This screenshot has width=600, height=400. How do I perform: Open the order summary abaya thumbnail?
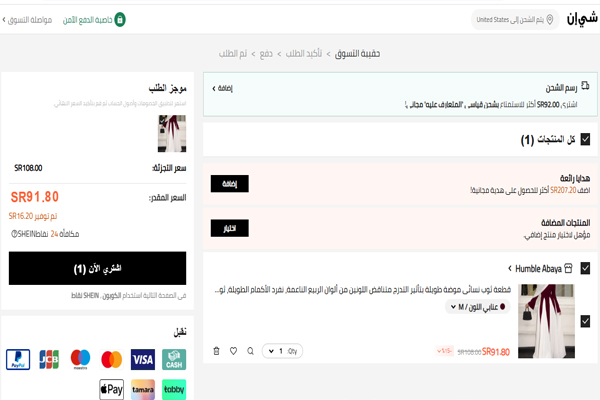pos(172,134)
